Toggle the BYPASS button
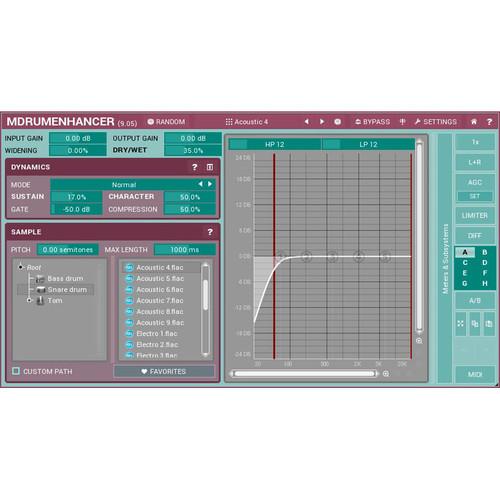 372,122
